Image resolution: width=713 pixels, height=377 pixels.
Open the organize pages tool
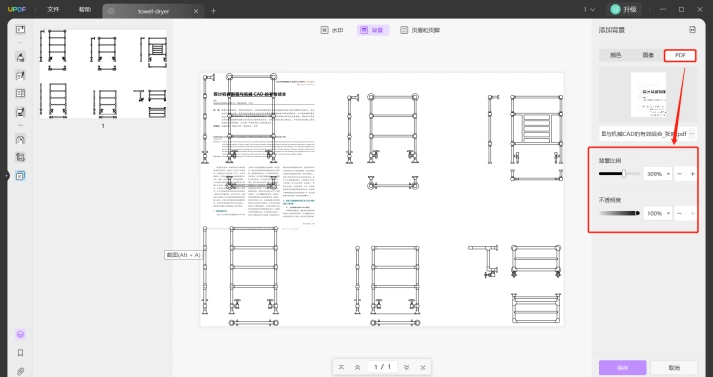point(20,93)
